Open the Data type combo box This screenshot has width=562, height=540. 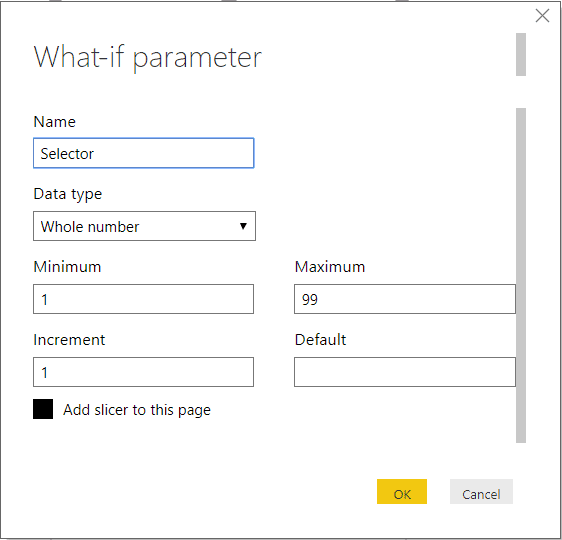coord(144,226)
